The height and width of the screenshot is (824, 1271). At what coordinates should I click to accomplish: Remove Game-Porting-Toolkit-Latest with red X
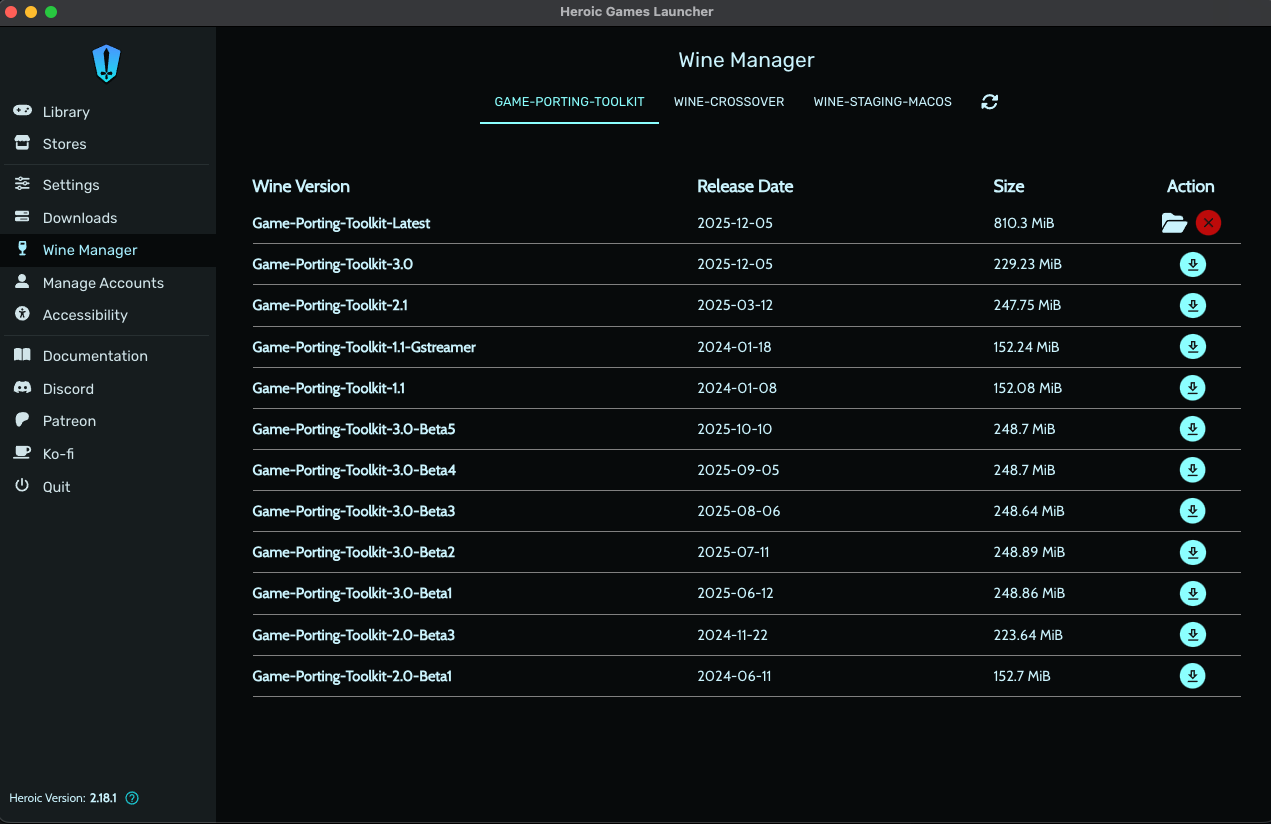pos(1208,223)
